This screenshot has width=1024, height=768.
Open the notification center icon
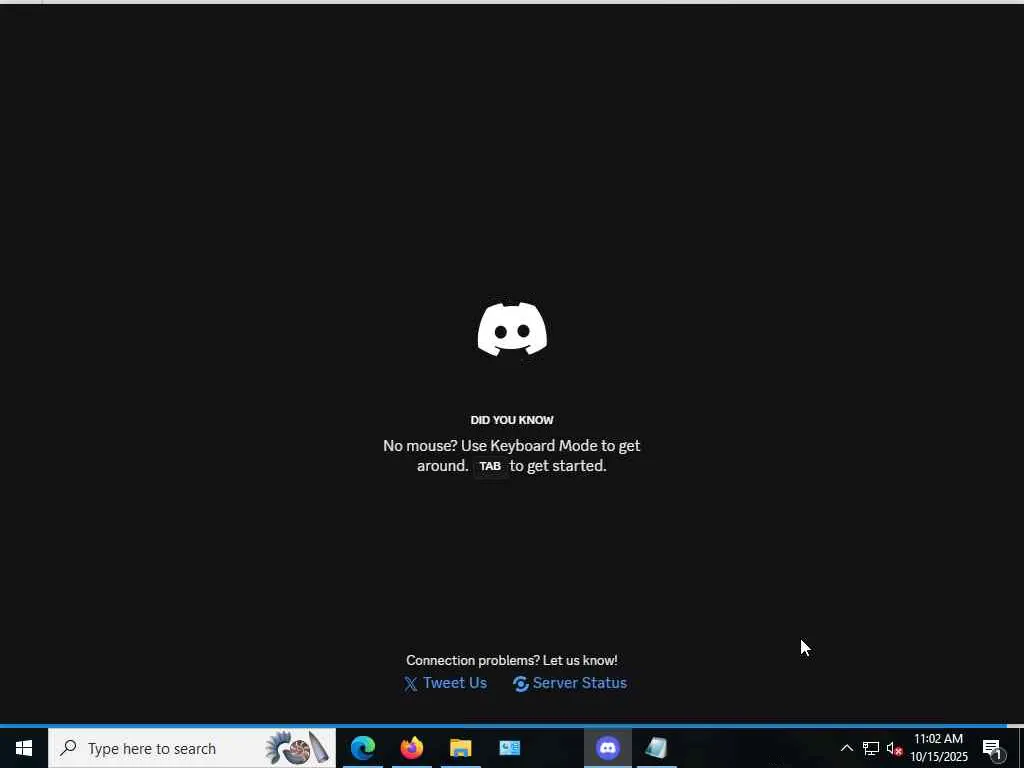(992, 749)
